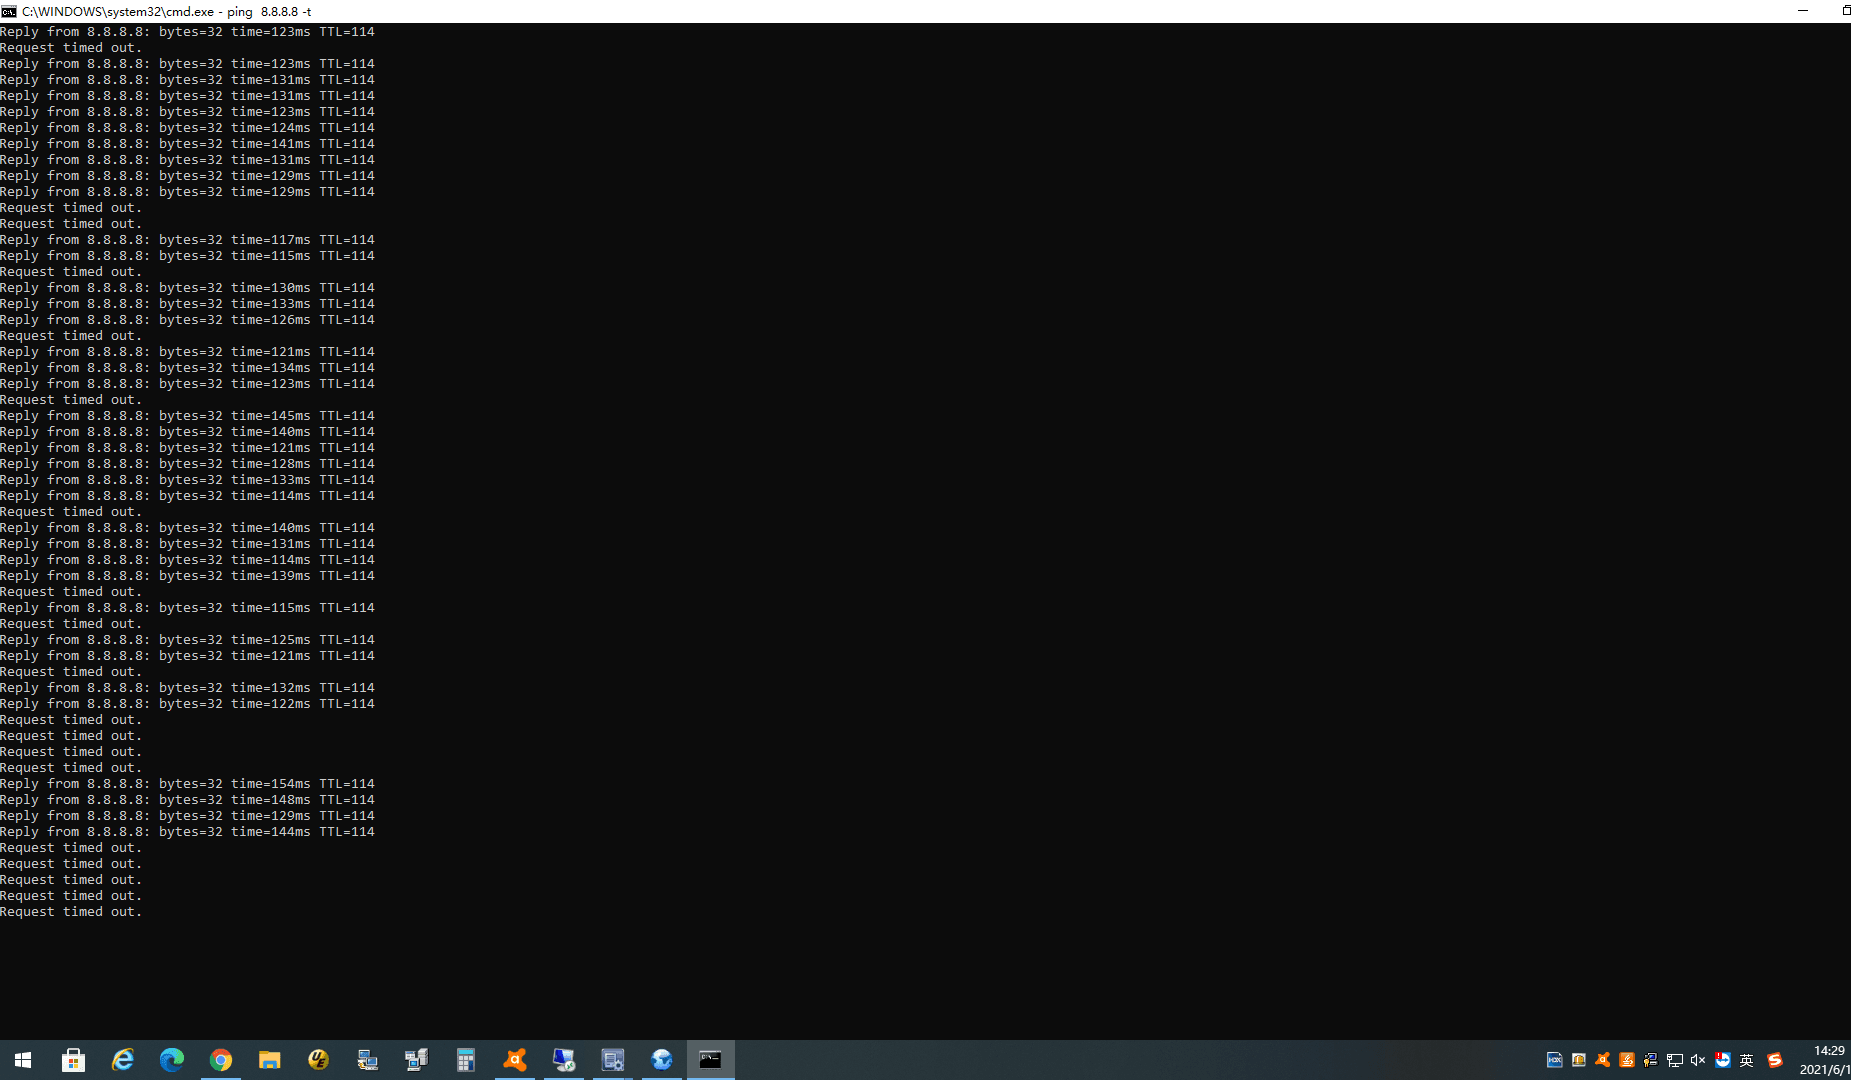Click the reply line with time=148ms
This screenshot has width=1851, height=1080.
187,800
